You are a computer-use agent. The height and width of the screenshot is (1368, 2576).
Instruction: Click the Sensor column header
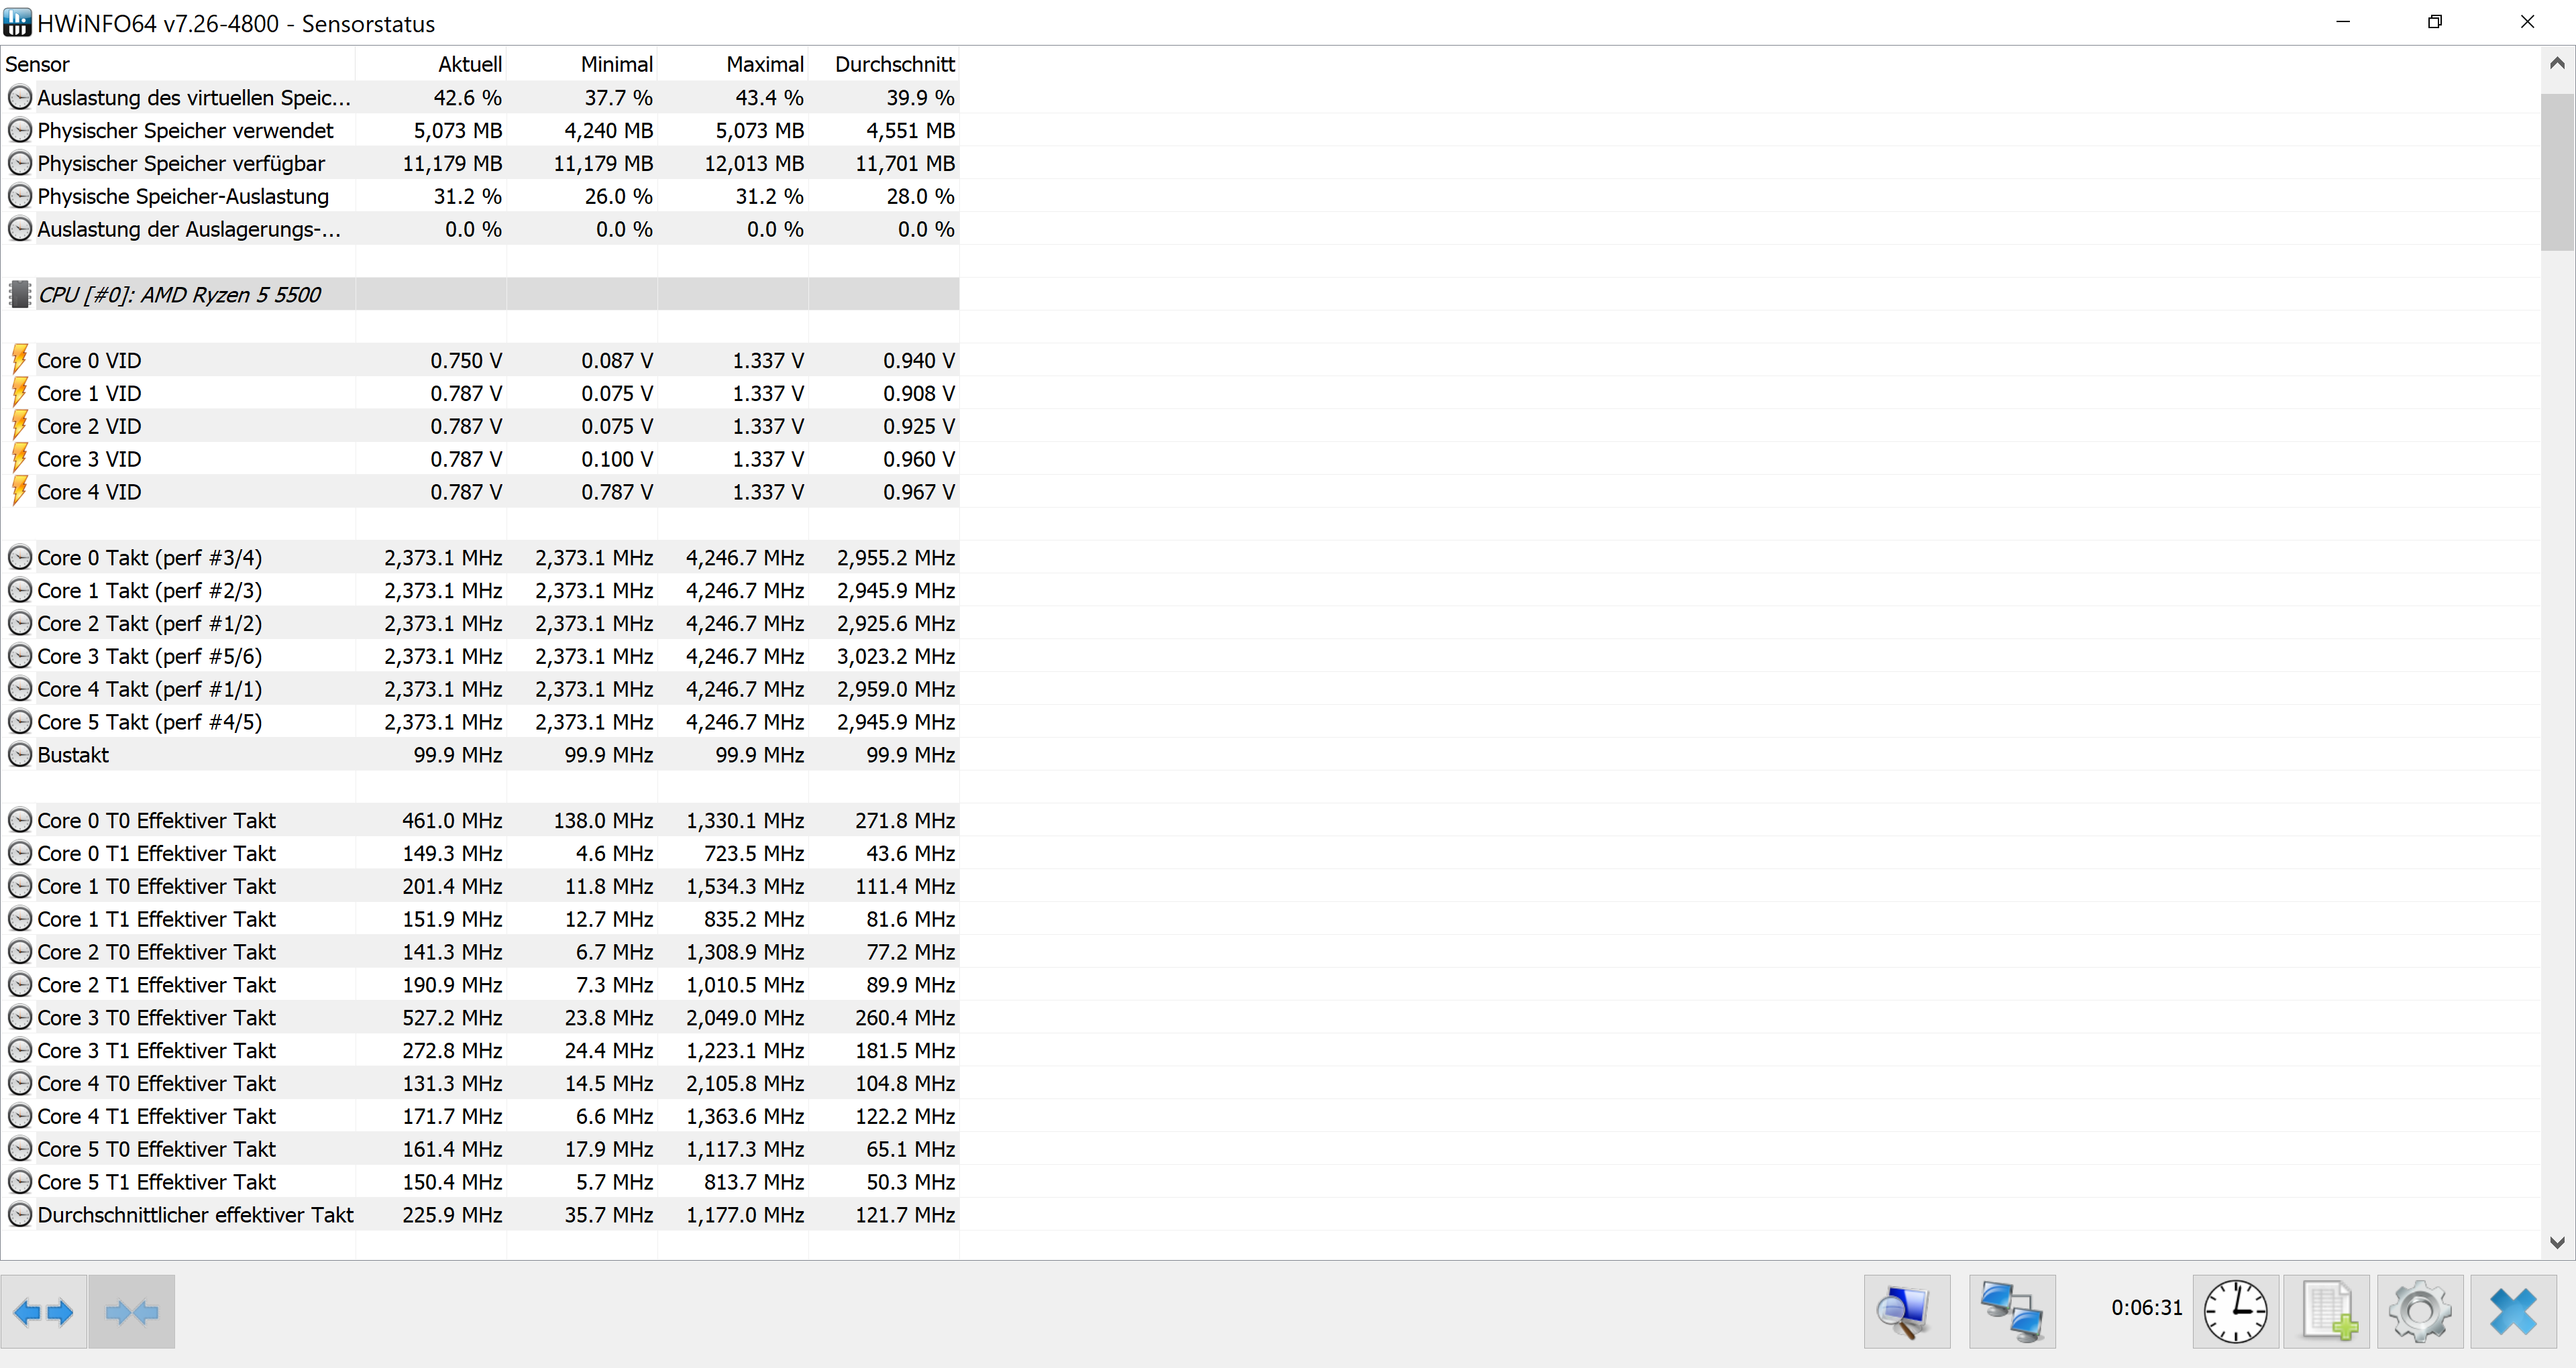tap(38, 64)
